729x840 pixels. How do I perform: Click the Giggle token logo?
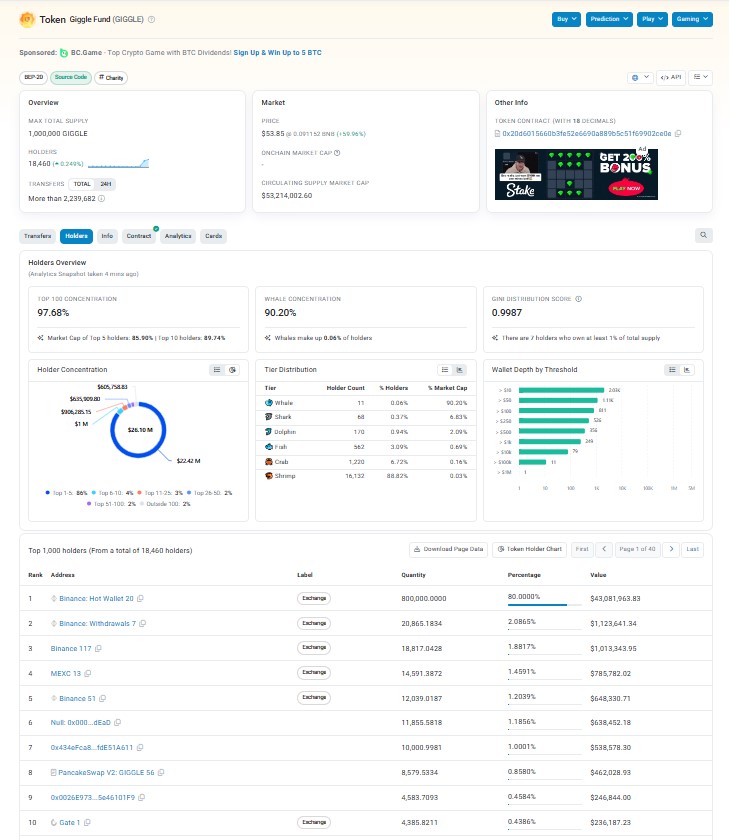[x=27, y=19]
